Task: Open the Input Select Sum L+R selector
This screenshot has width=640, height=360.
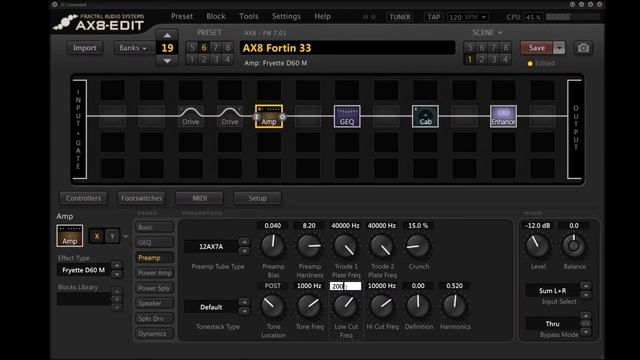Action: click(552, 291)
